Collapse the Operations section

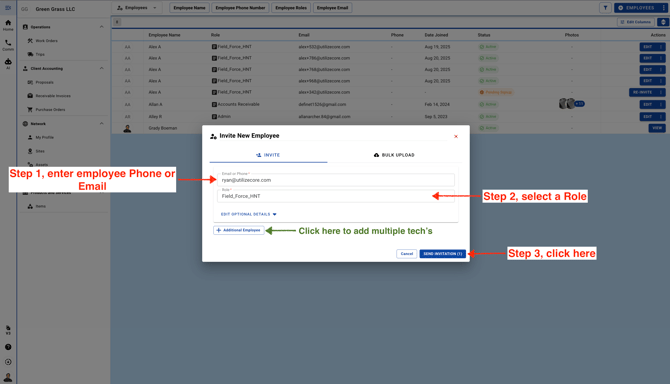[x=102, y=27]
